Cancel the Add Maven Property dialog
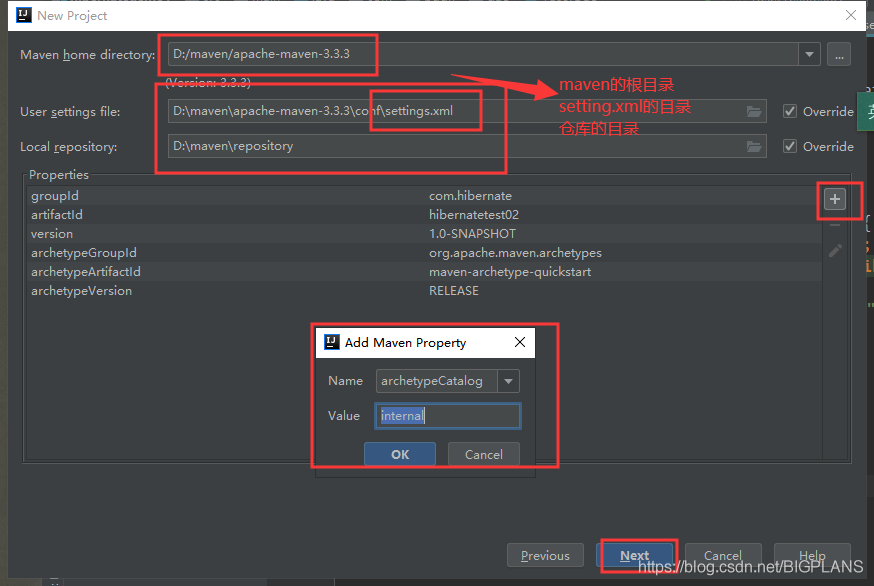 pos(483,454)
